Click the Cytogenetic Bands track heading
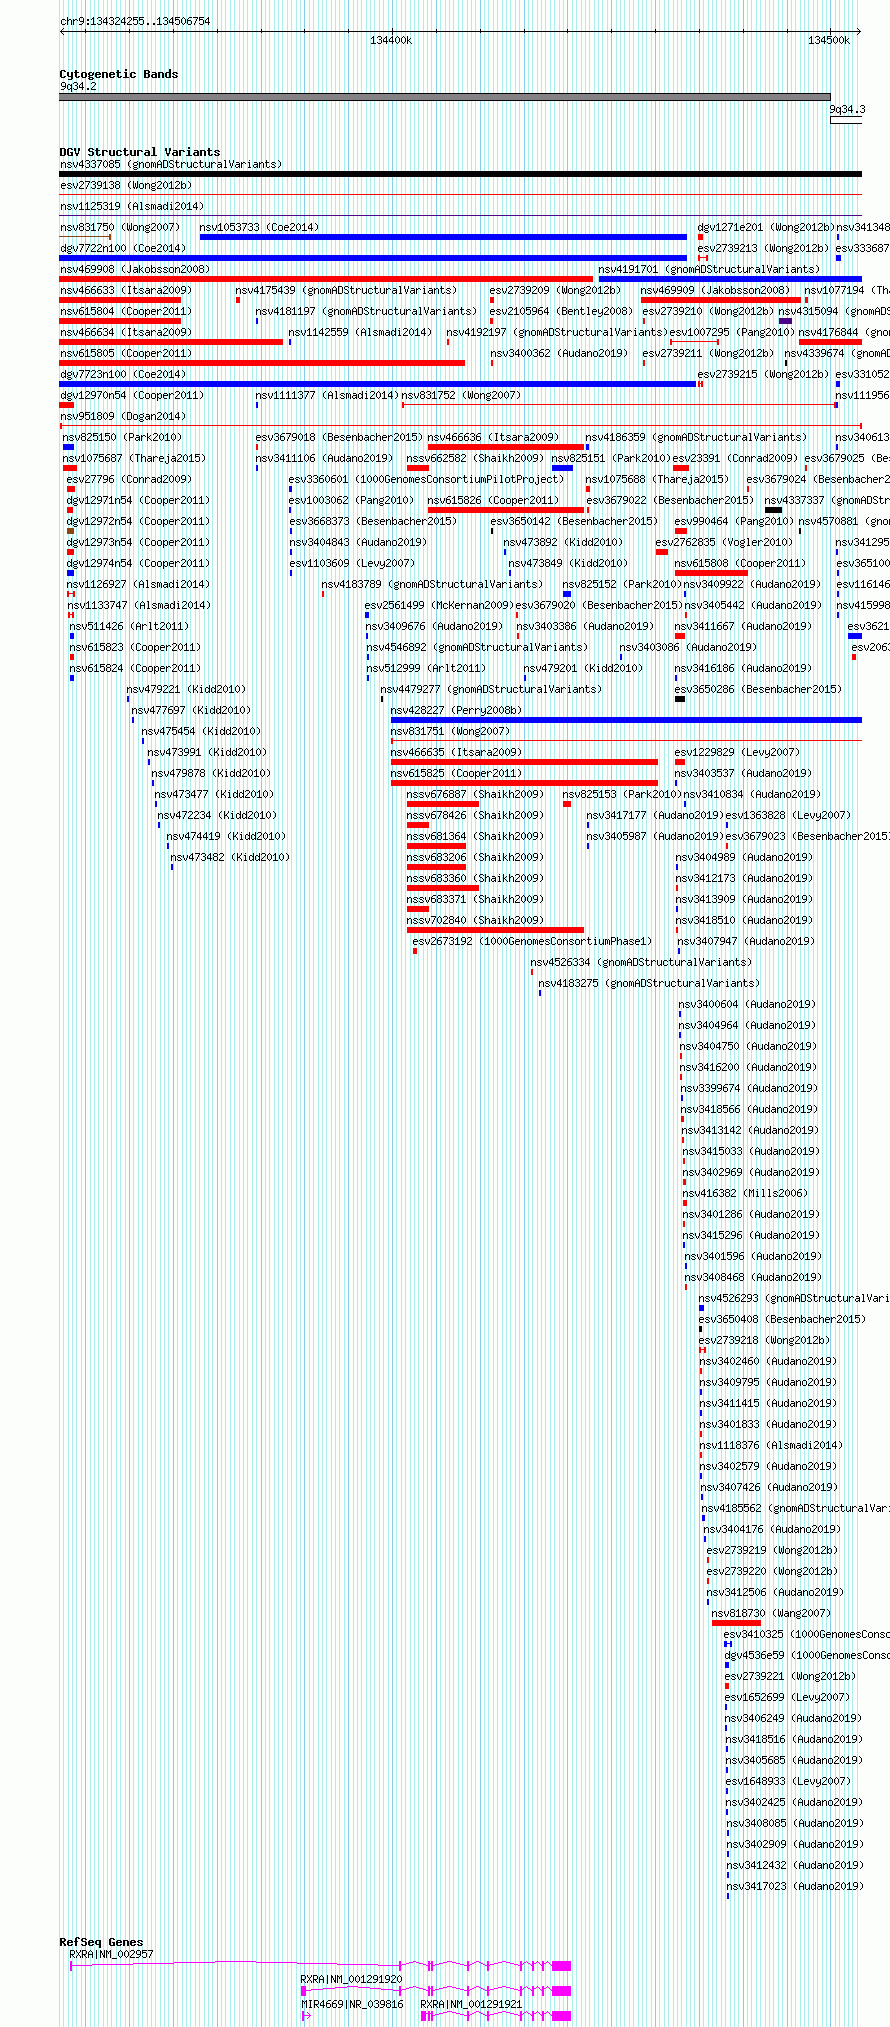 118,74
